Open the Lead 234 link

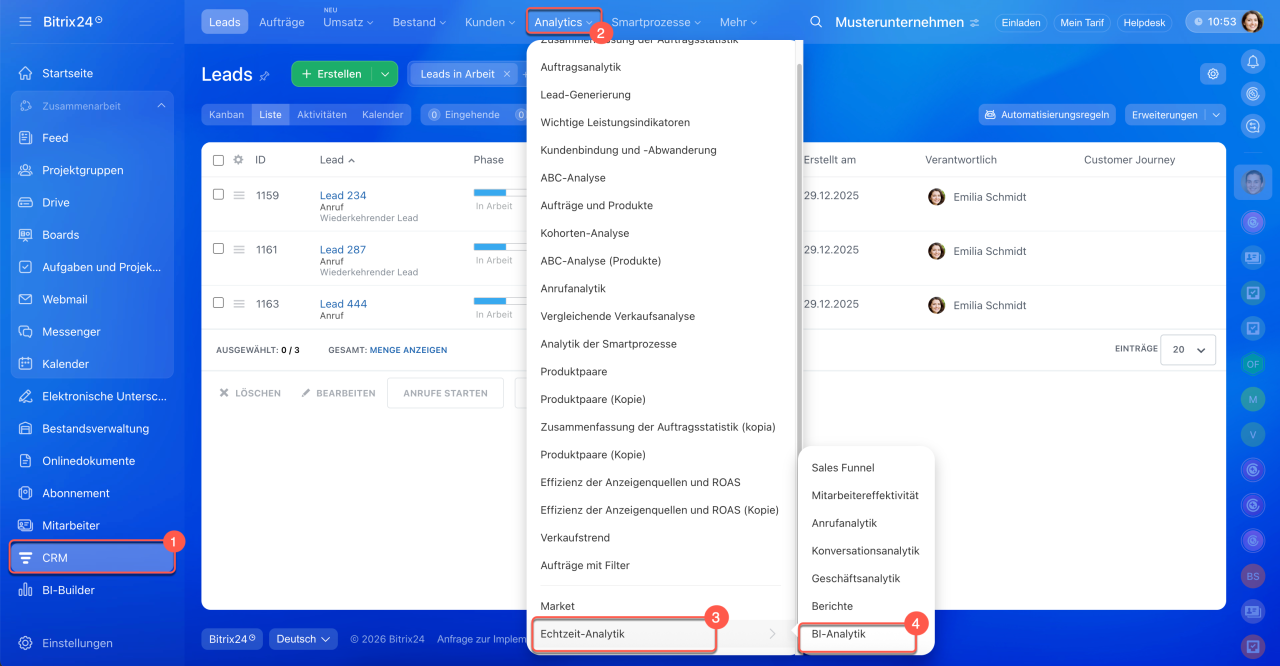tap(343, 196)
